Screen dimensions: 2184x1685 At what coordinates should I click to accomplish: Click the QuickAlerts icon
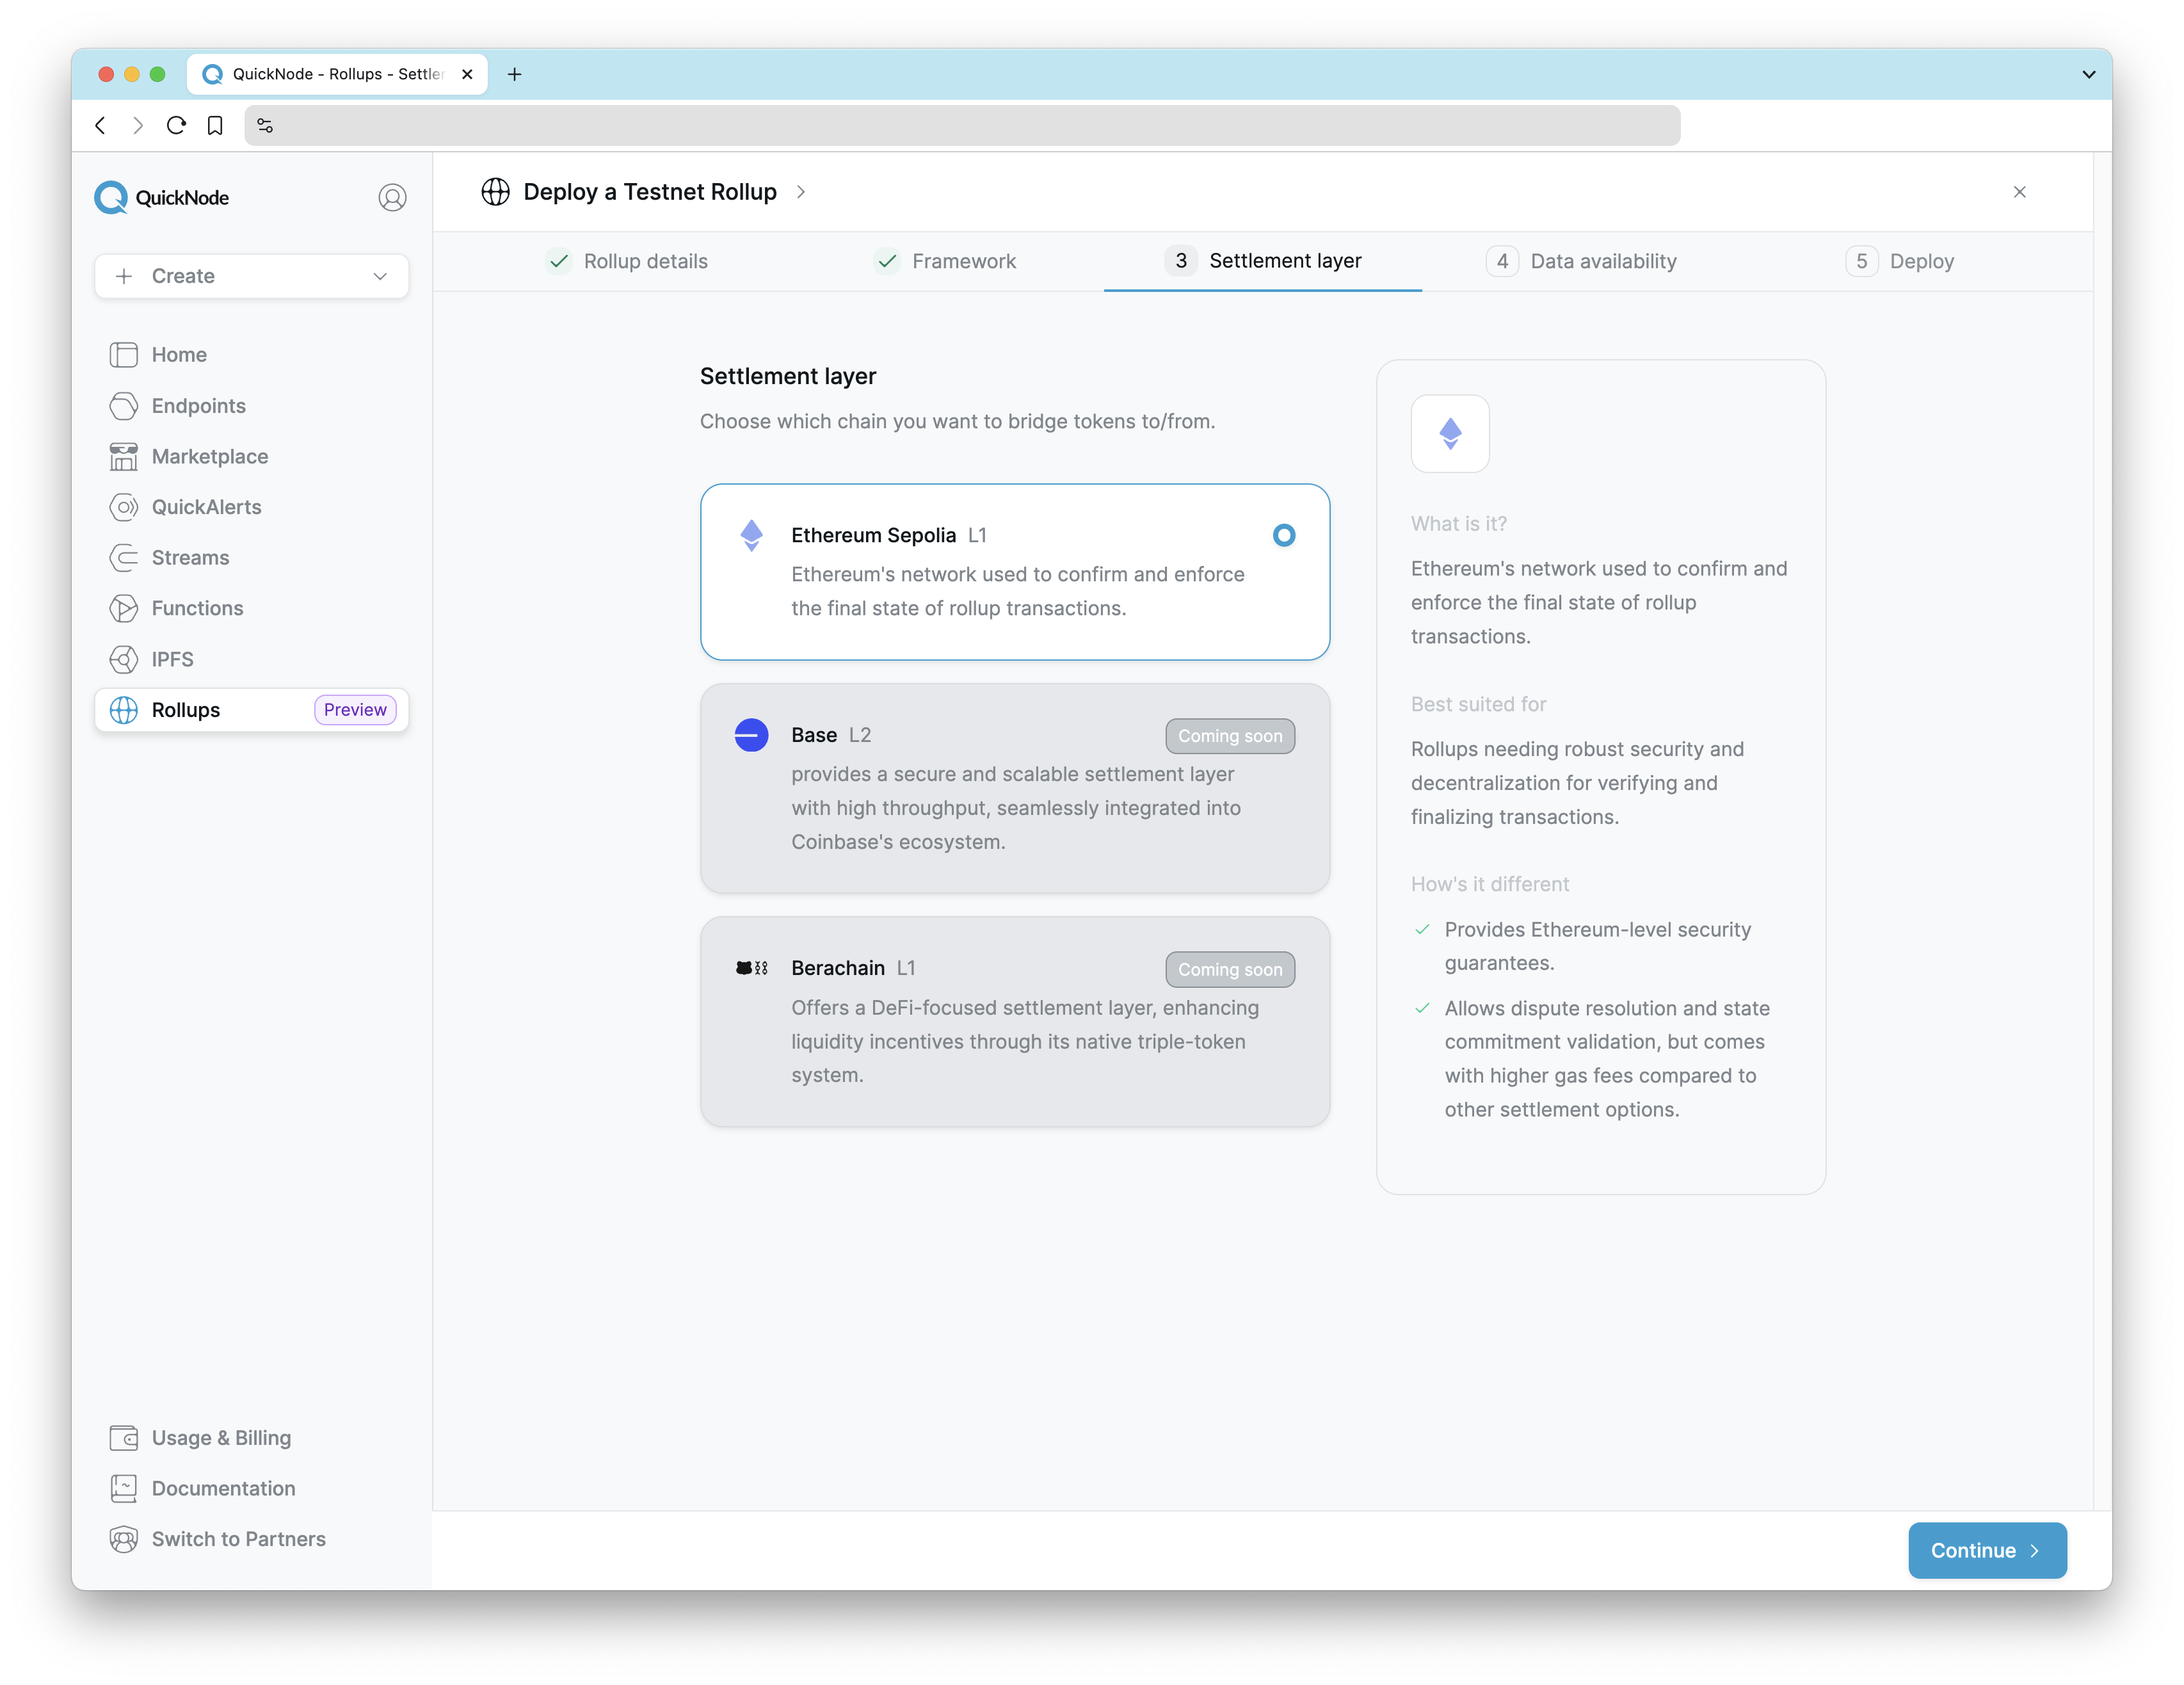(123, 507)
